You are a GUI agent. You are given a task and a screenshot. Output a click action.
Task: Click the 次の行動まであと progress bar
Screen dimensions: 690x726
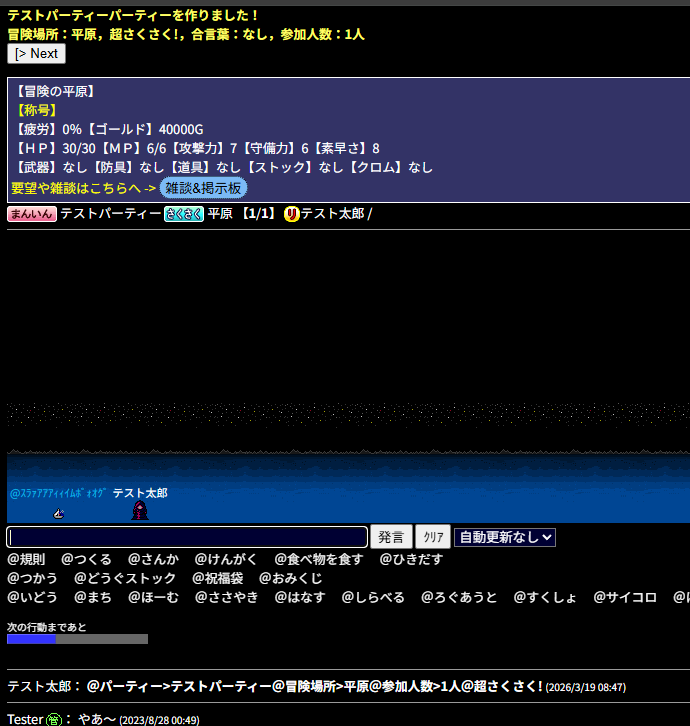(77, 639)
